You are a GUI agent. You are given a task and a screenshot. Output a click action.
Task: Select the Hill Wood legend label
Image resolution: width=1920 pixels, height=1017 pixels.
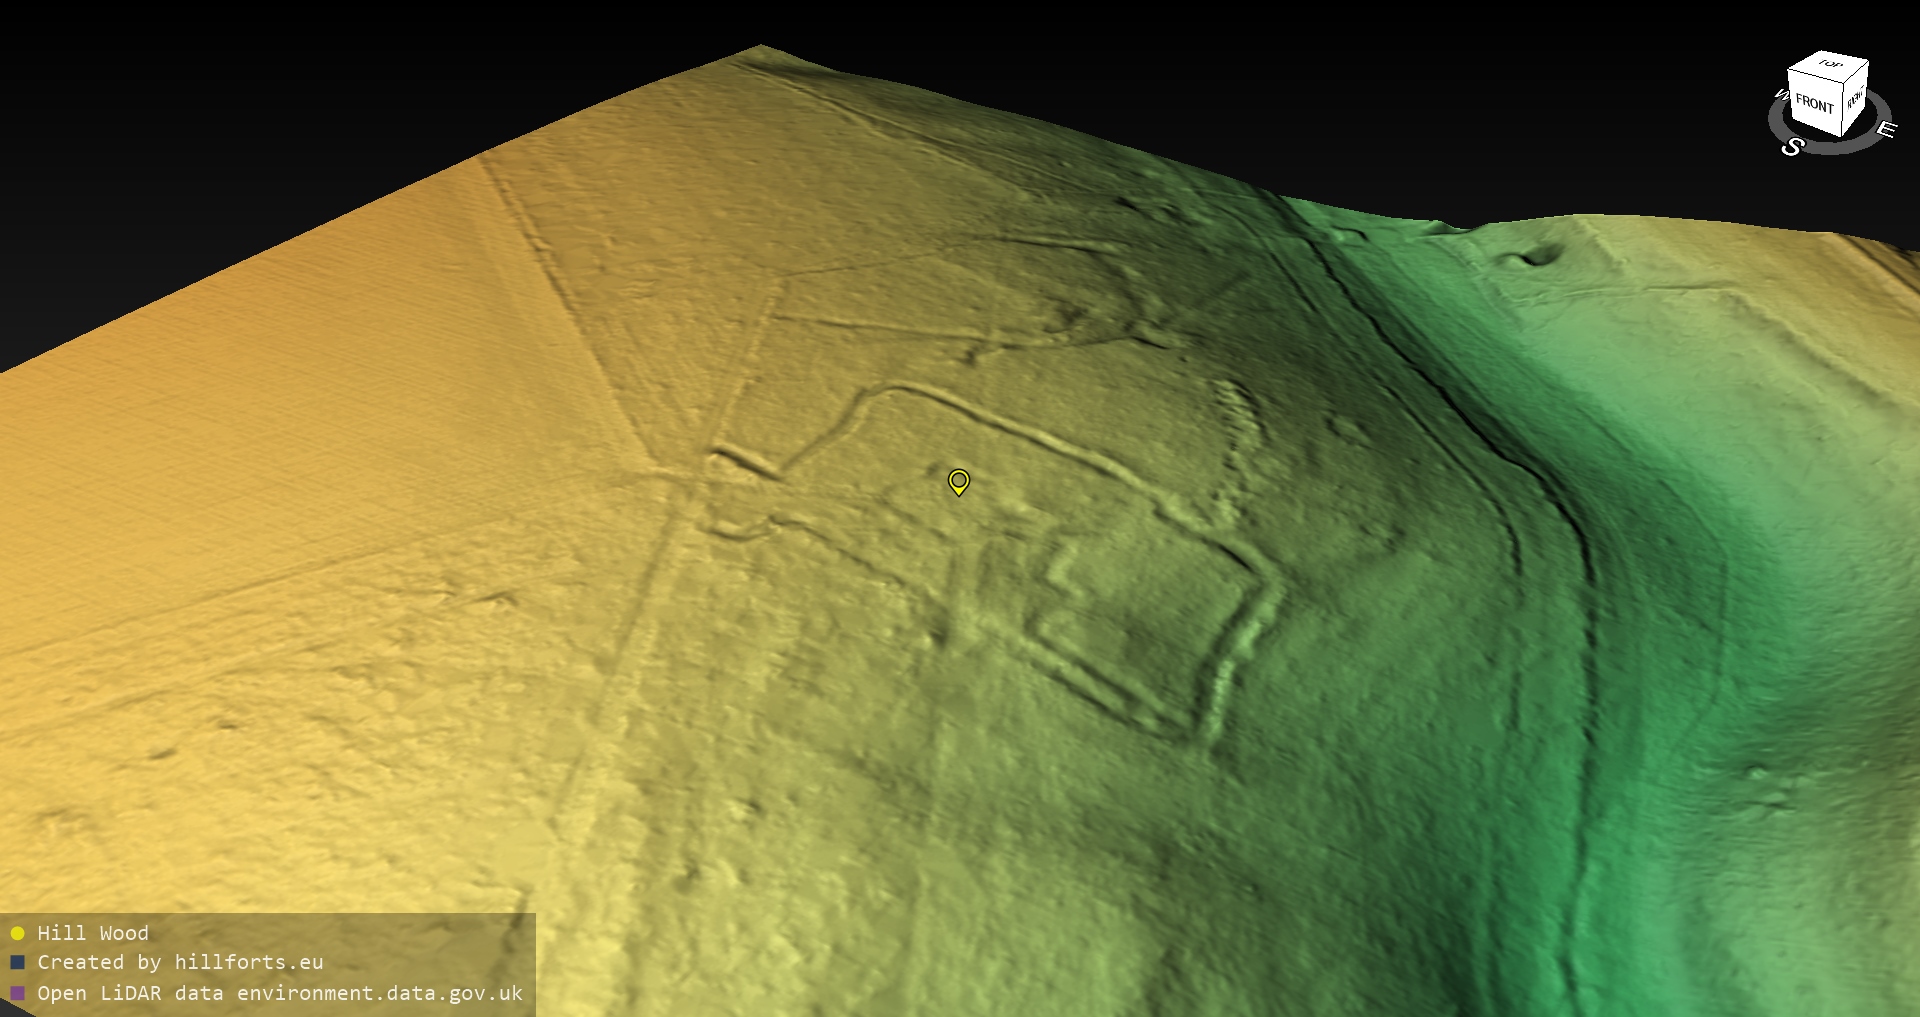93,934
